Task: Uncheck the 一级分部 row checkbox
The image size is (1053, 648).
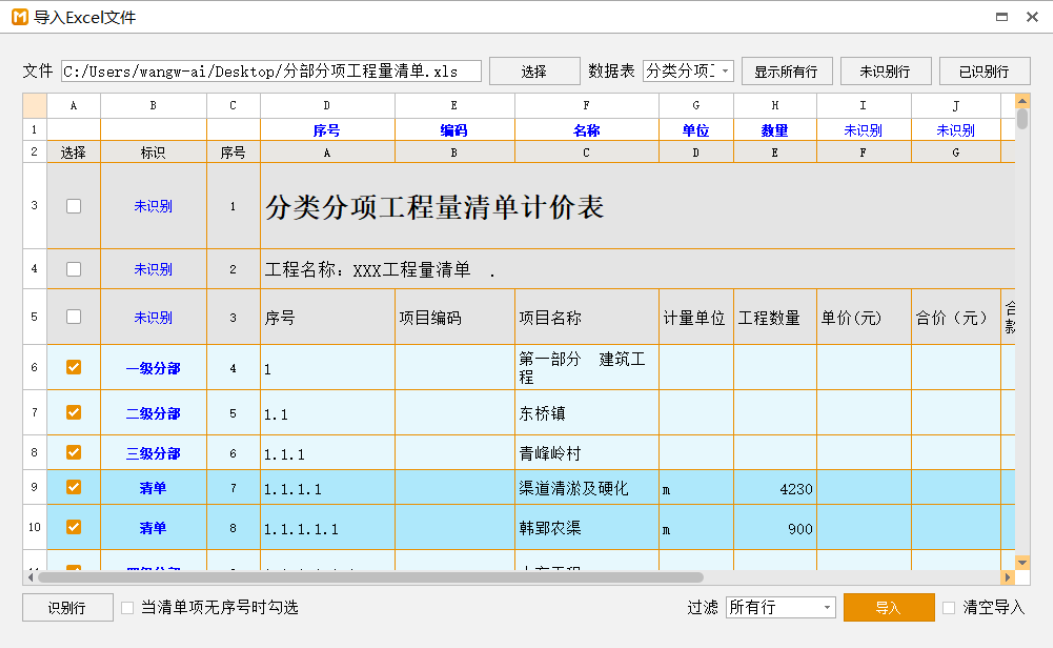Action: (73, 367)
